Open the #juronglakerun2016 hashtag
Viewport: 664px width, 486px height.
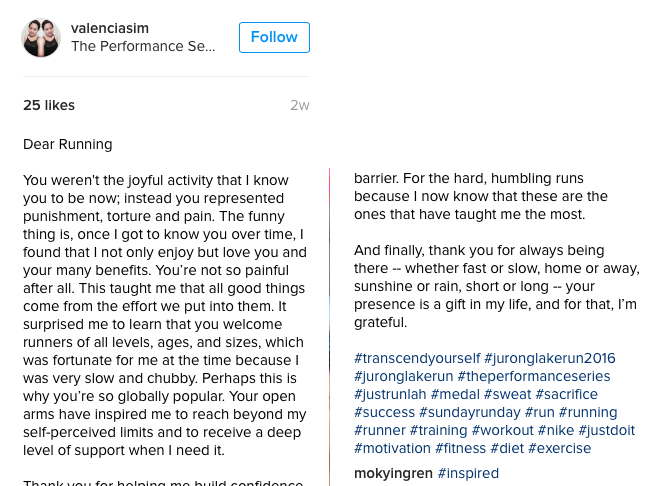tap(550, 358)
